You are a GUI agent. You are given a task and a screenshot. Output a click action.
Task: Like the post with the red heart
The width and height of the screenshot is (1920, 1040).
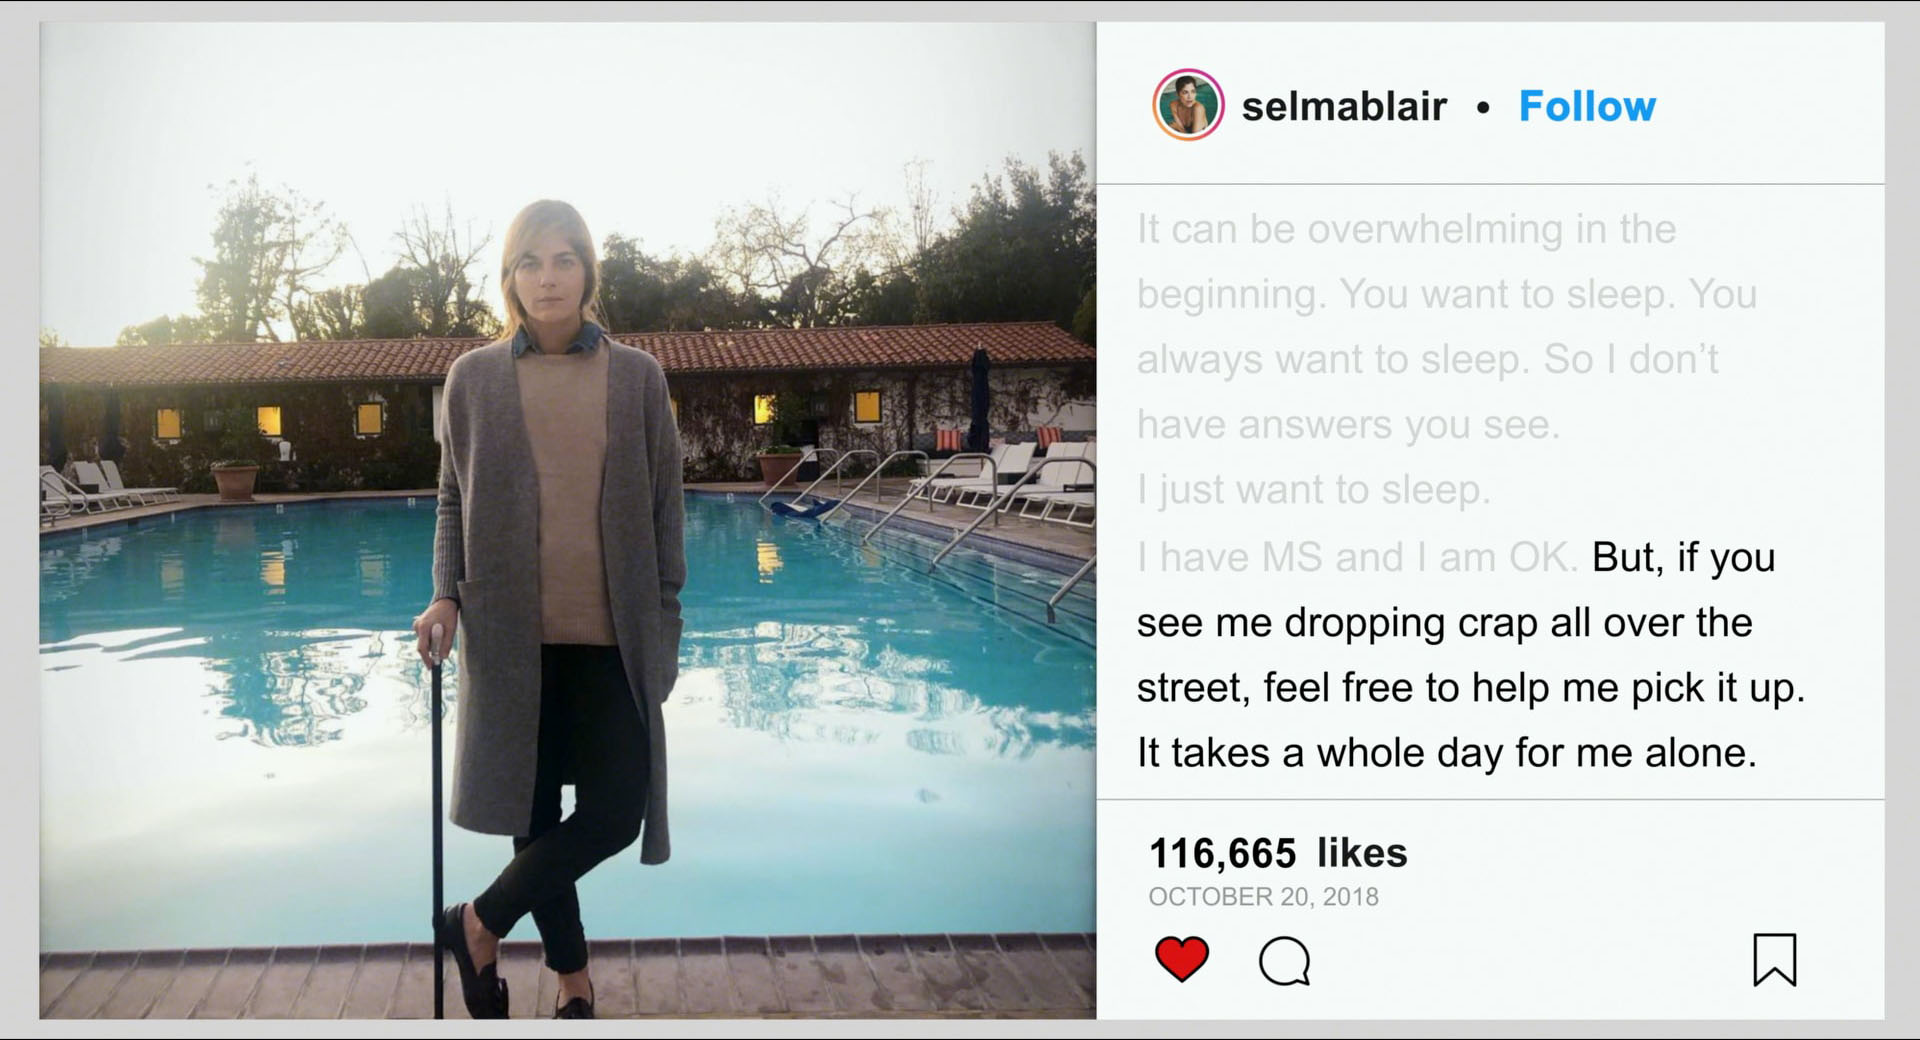(x=1181, y=959)
